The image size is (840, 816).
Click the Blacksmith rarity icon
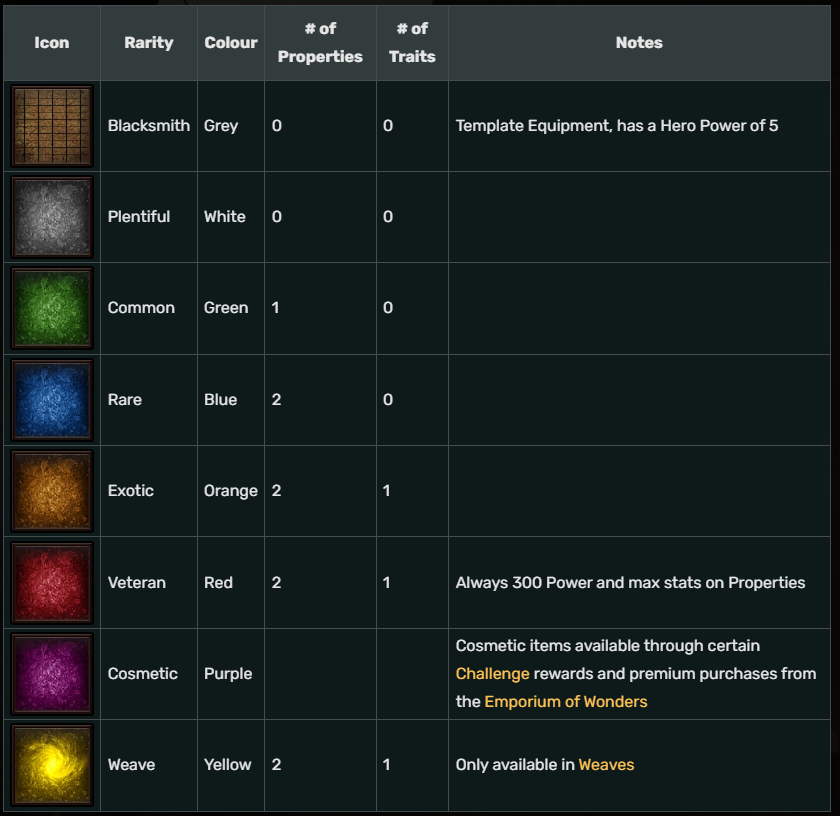pos(52,126)
